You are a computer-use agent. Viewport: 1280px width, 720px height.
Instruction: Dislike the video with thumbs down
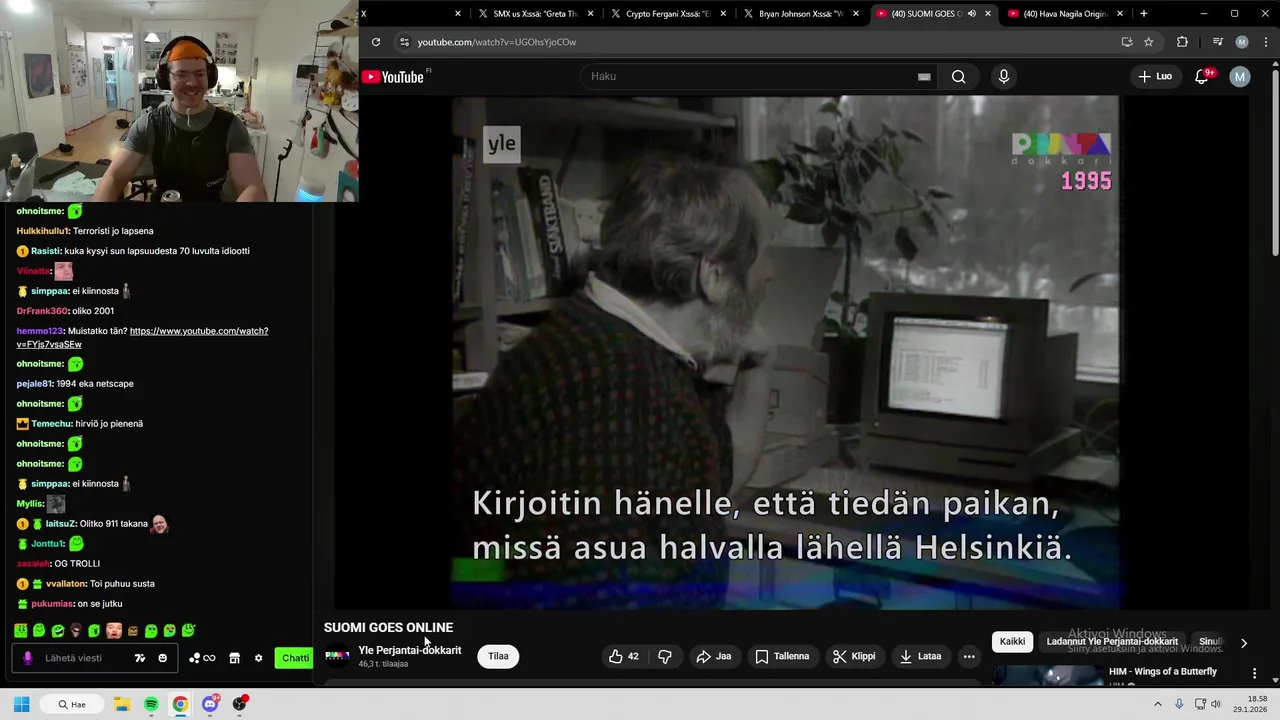pos(665,656)
